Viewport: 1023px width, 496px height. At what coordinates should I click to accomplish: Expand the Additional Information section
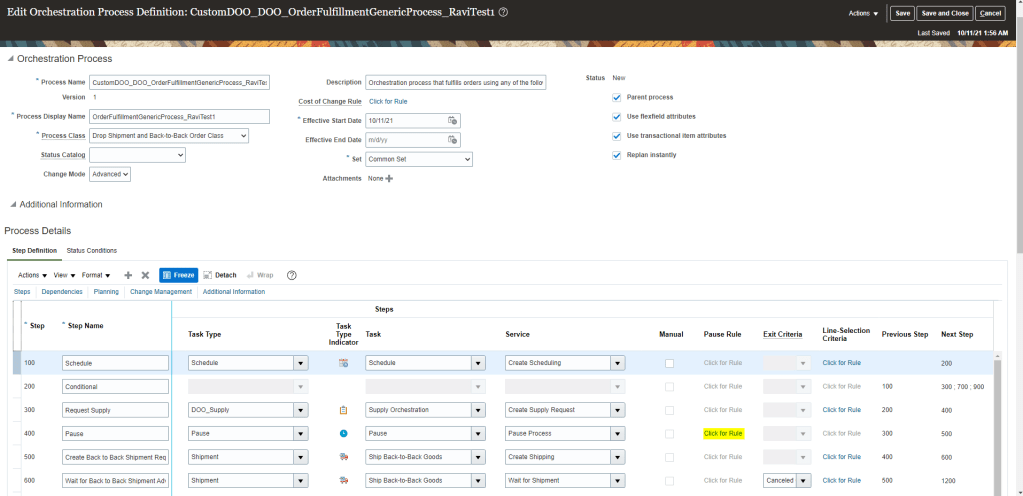pos(13,204)
